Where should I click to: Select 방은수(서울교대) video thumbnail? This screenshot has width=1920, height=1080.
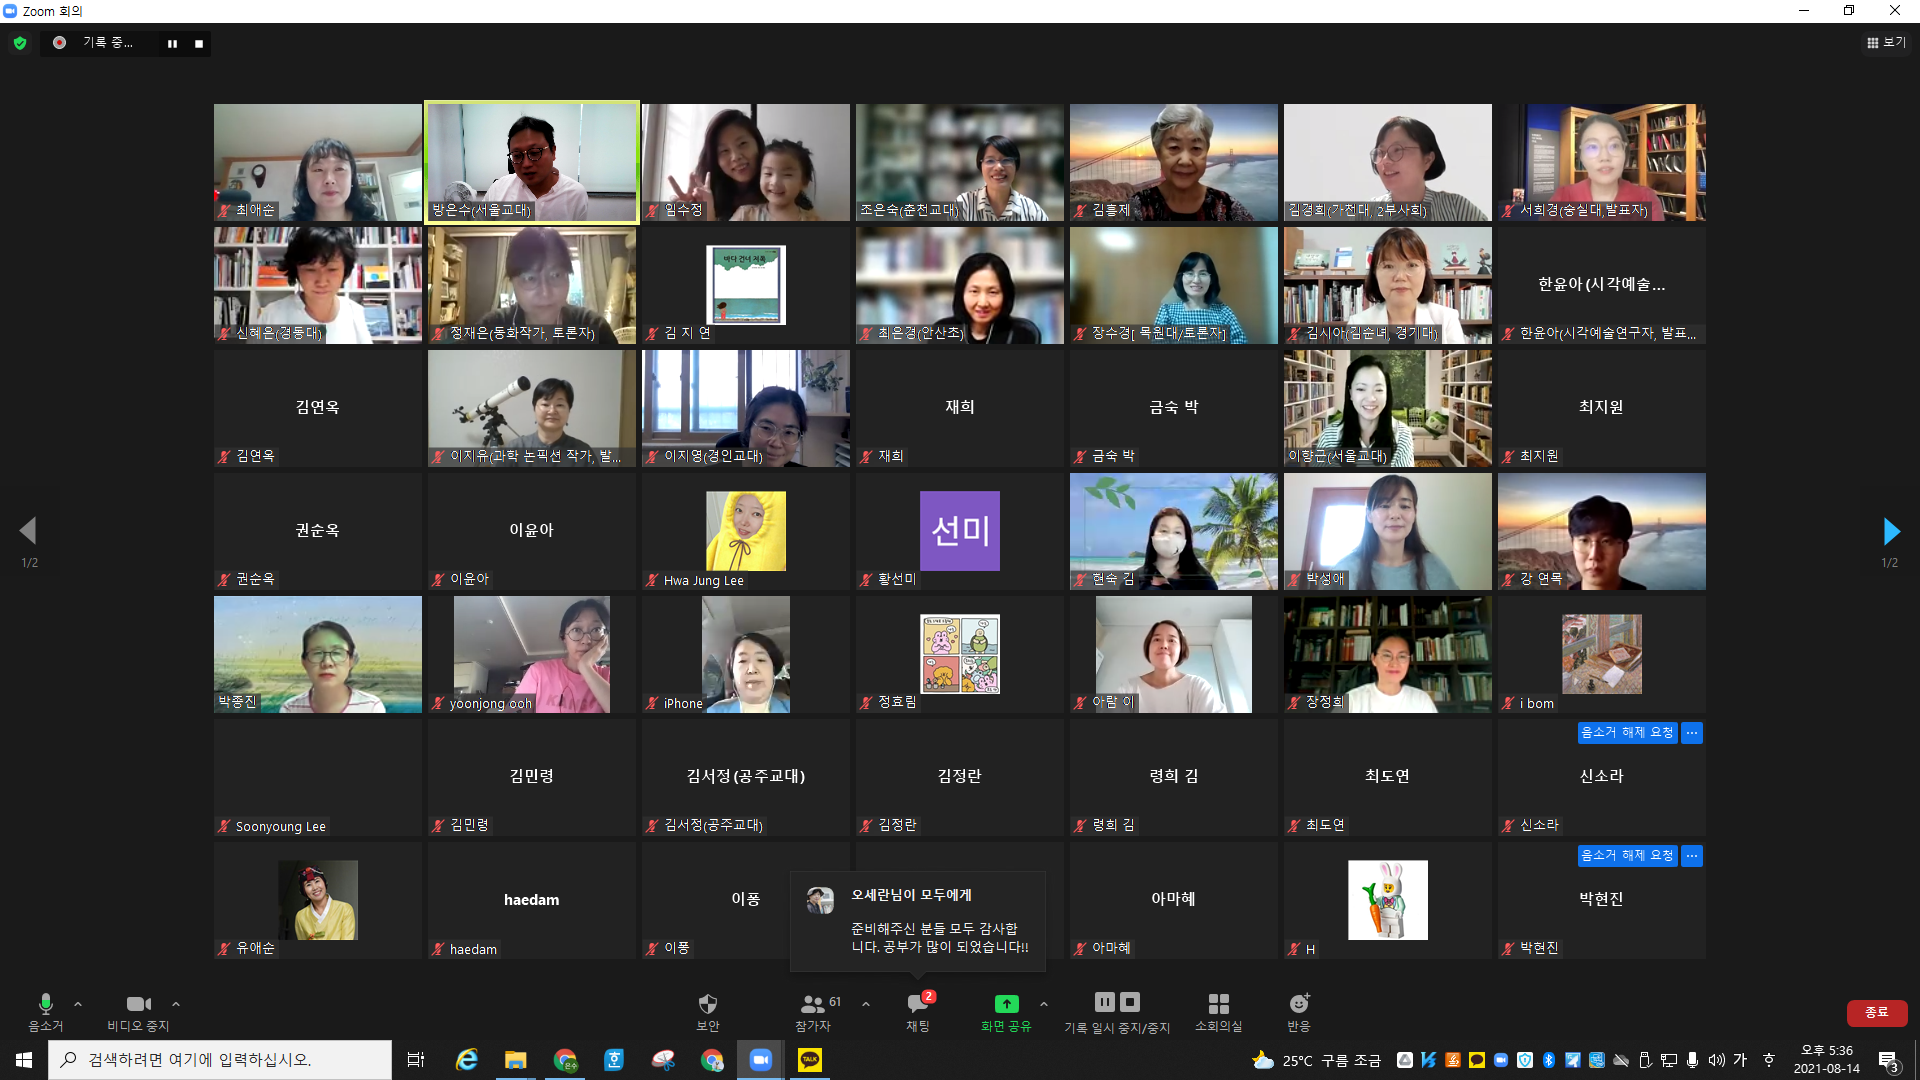point(532,162)
